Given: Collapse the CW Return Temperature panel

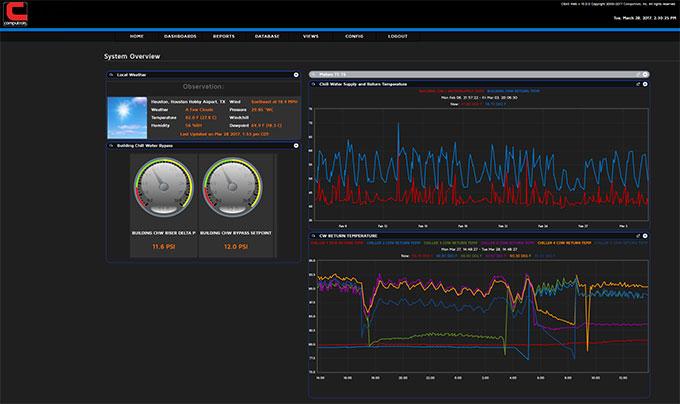Looking at the screenshot, I should coord(646,234).
